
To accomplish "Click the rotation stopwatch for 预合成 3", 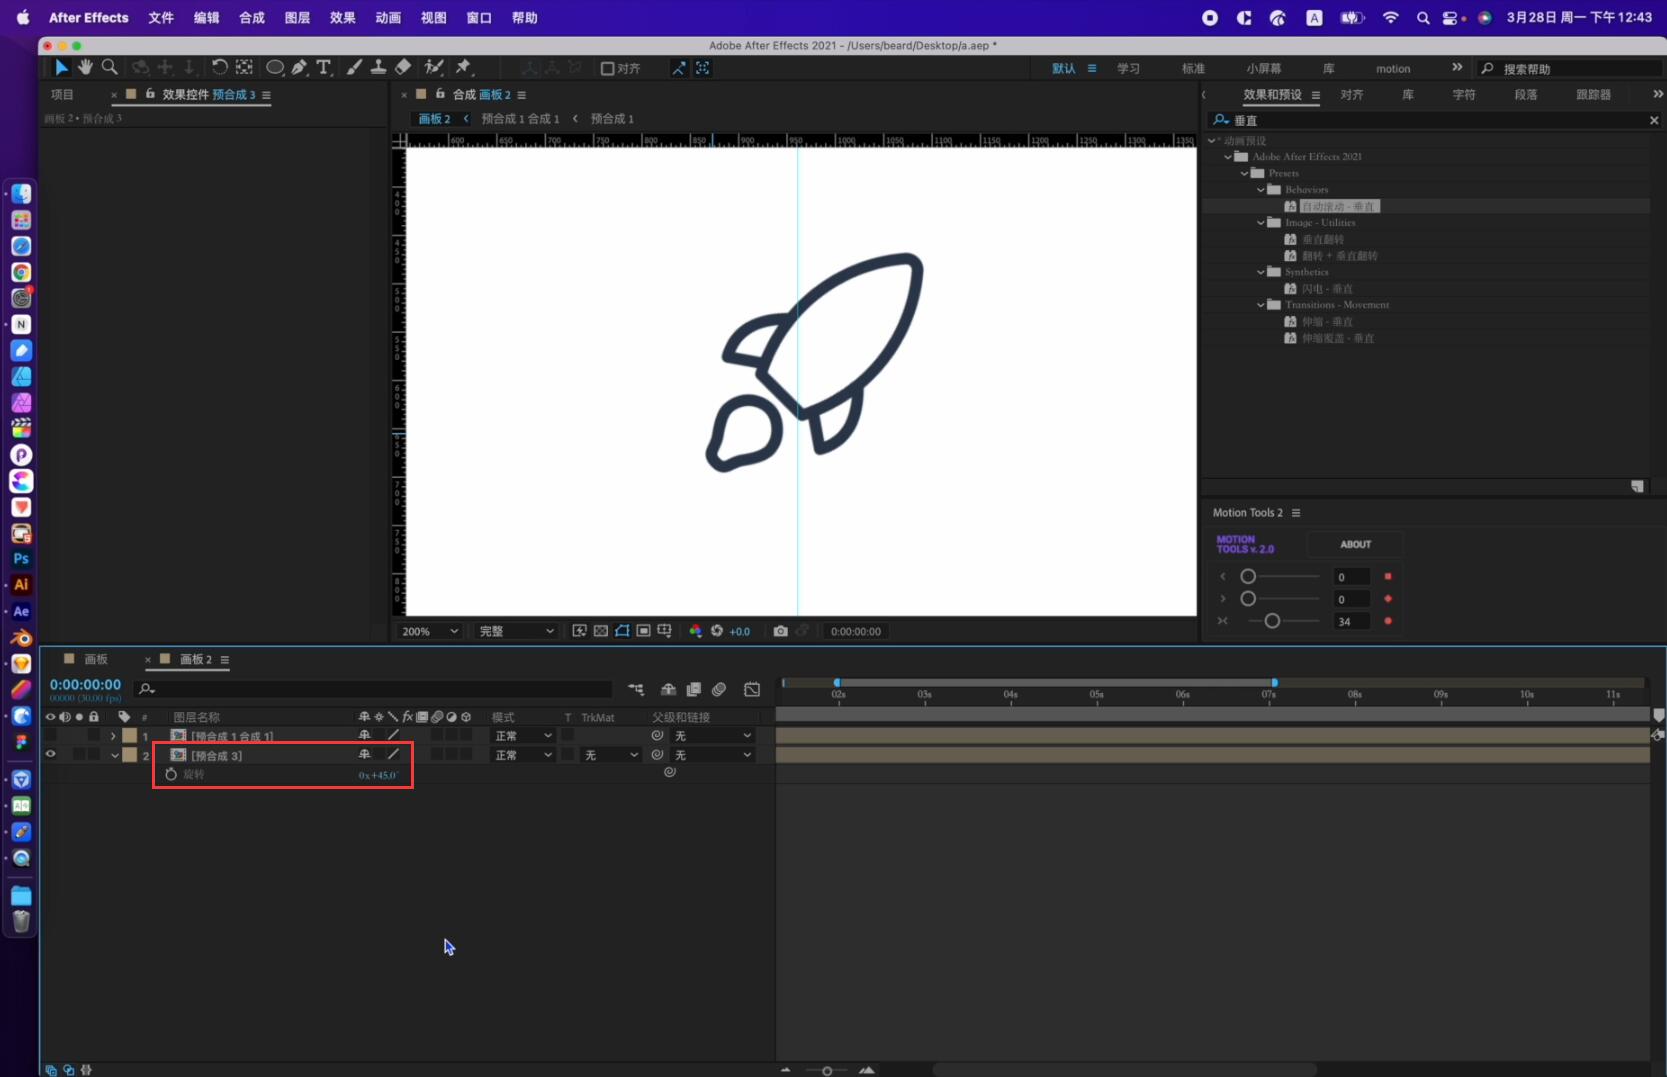I will tap(171, 775).
